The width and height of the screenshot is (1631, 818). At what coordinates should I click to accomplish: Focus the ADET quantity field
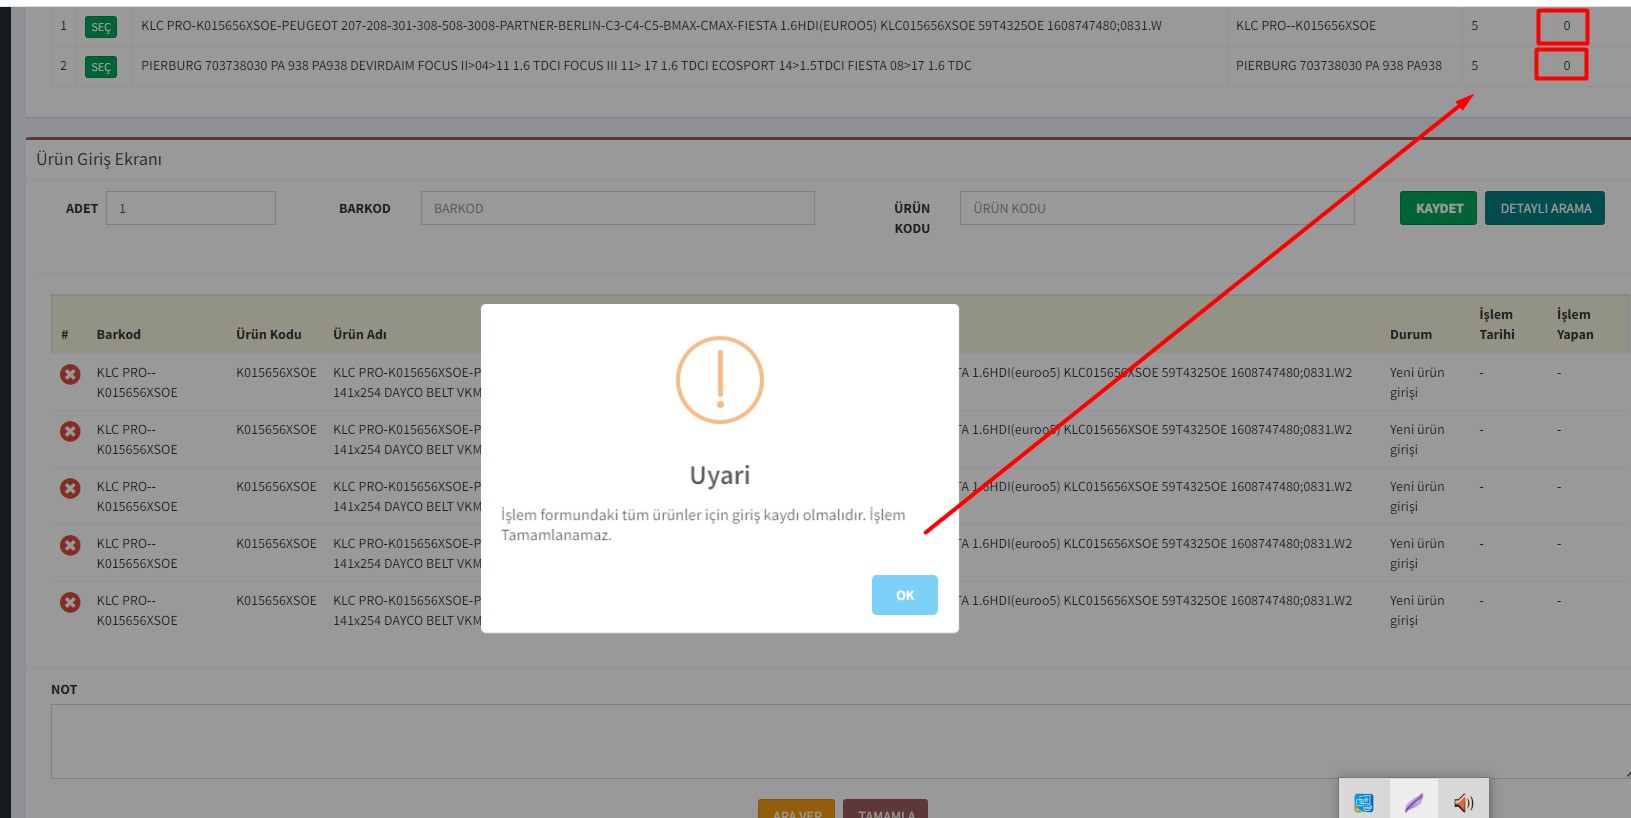(x=190, y=208)
